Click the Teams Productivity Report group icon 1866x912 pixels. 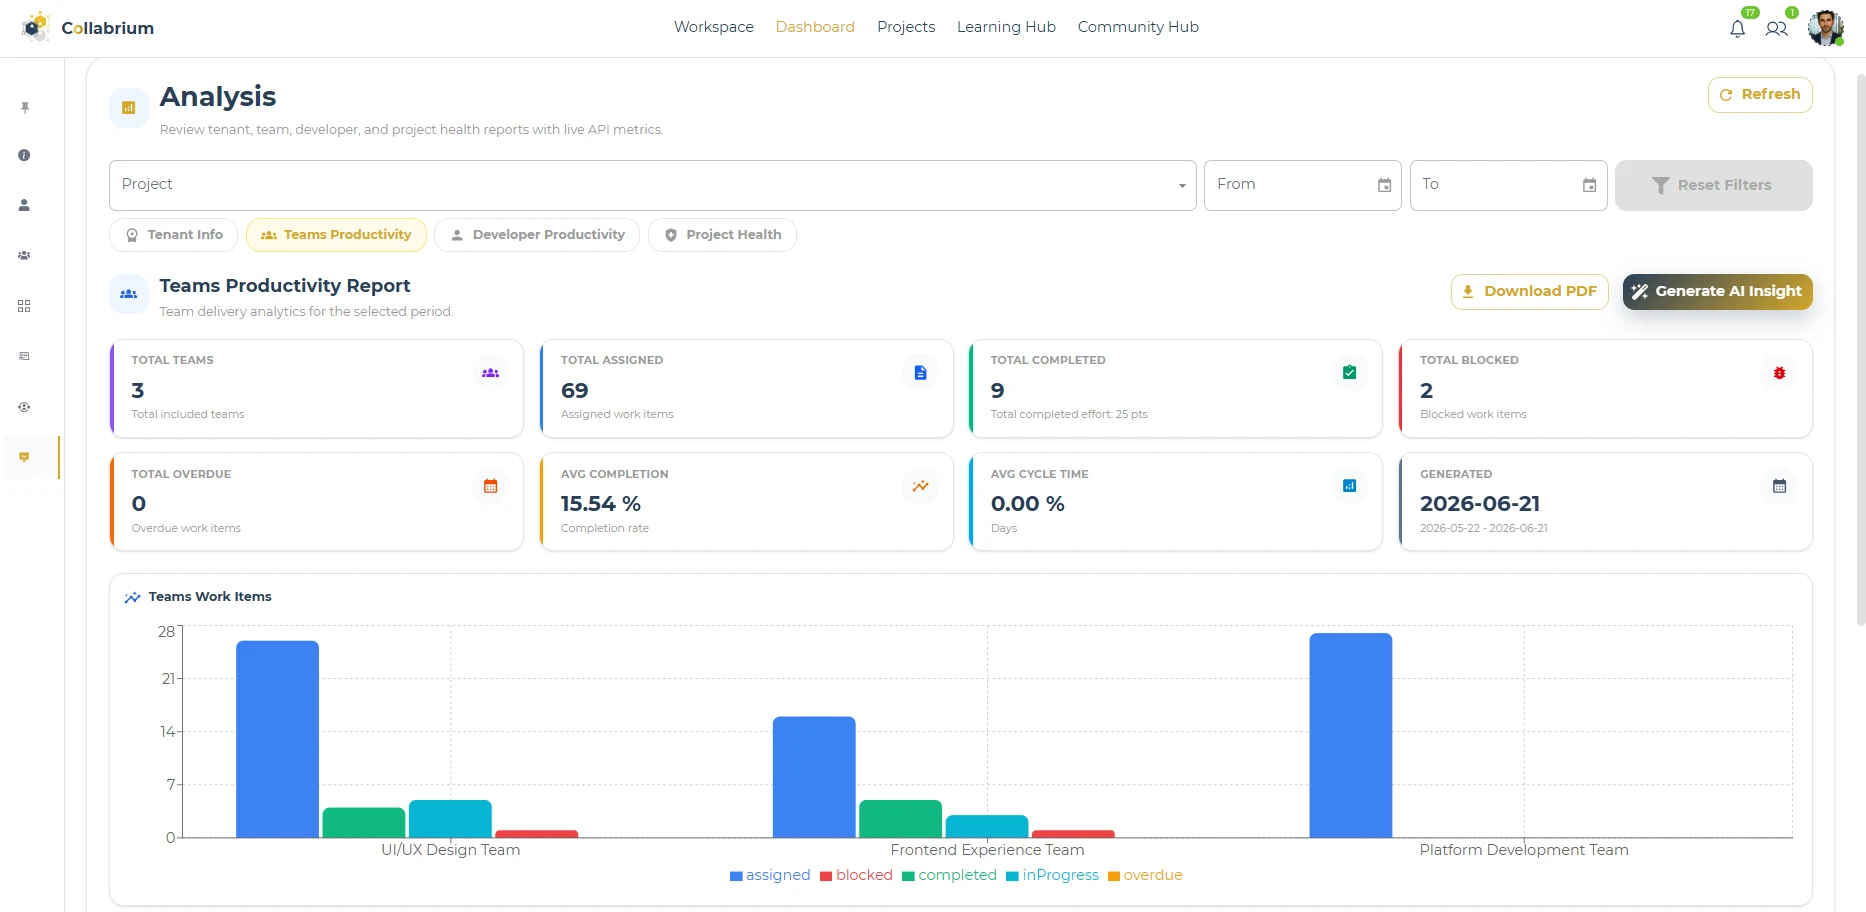pos(129,294)
